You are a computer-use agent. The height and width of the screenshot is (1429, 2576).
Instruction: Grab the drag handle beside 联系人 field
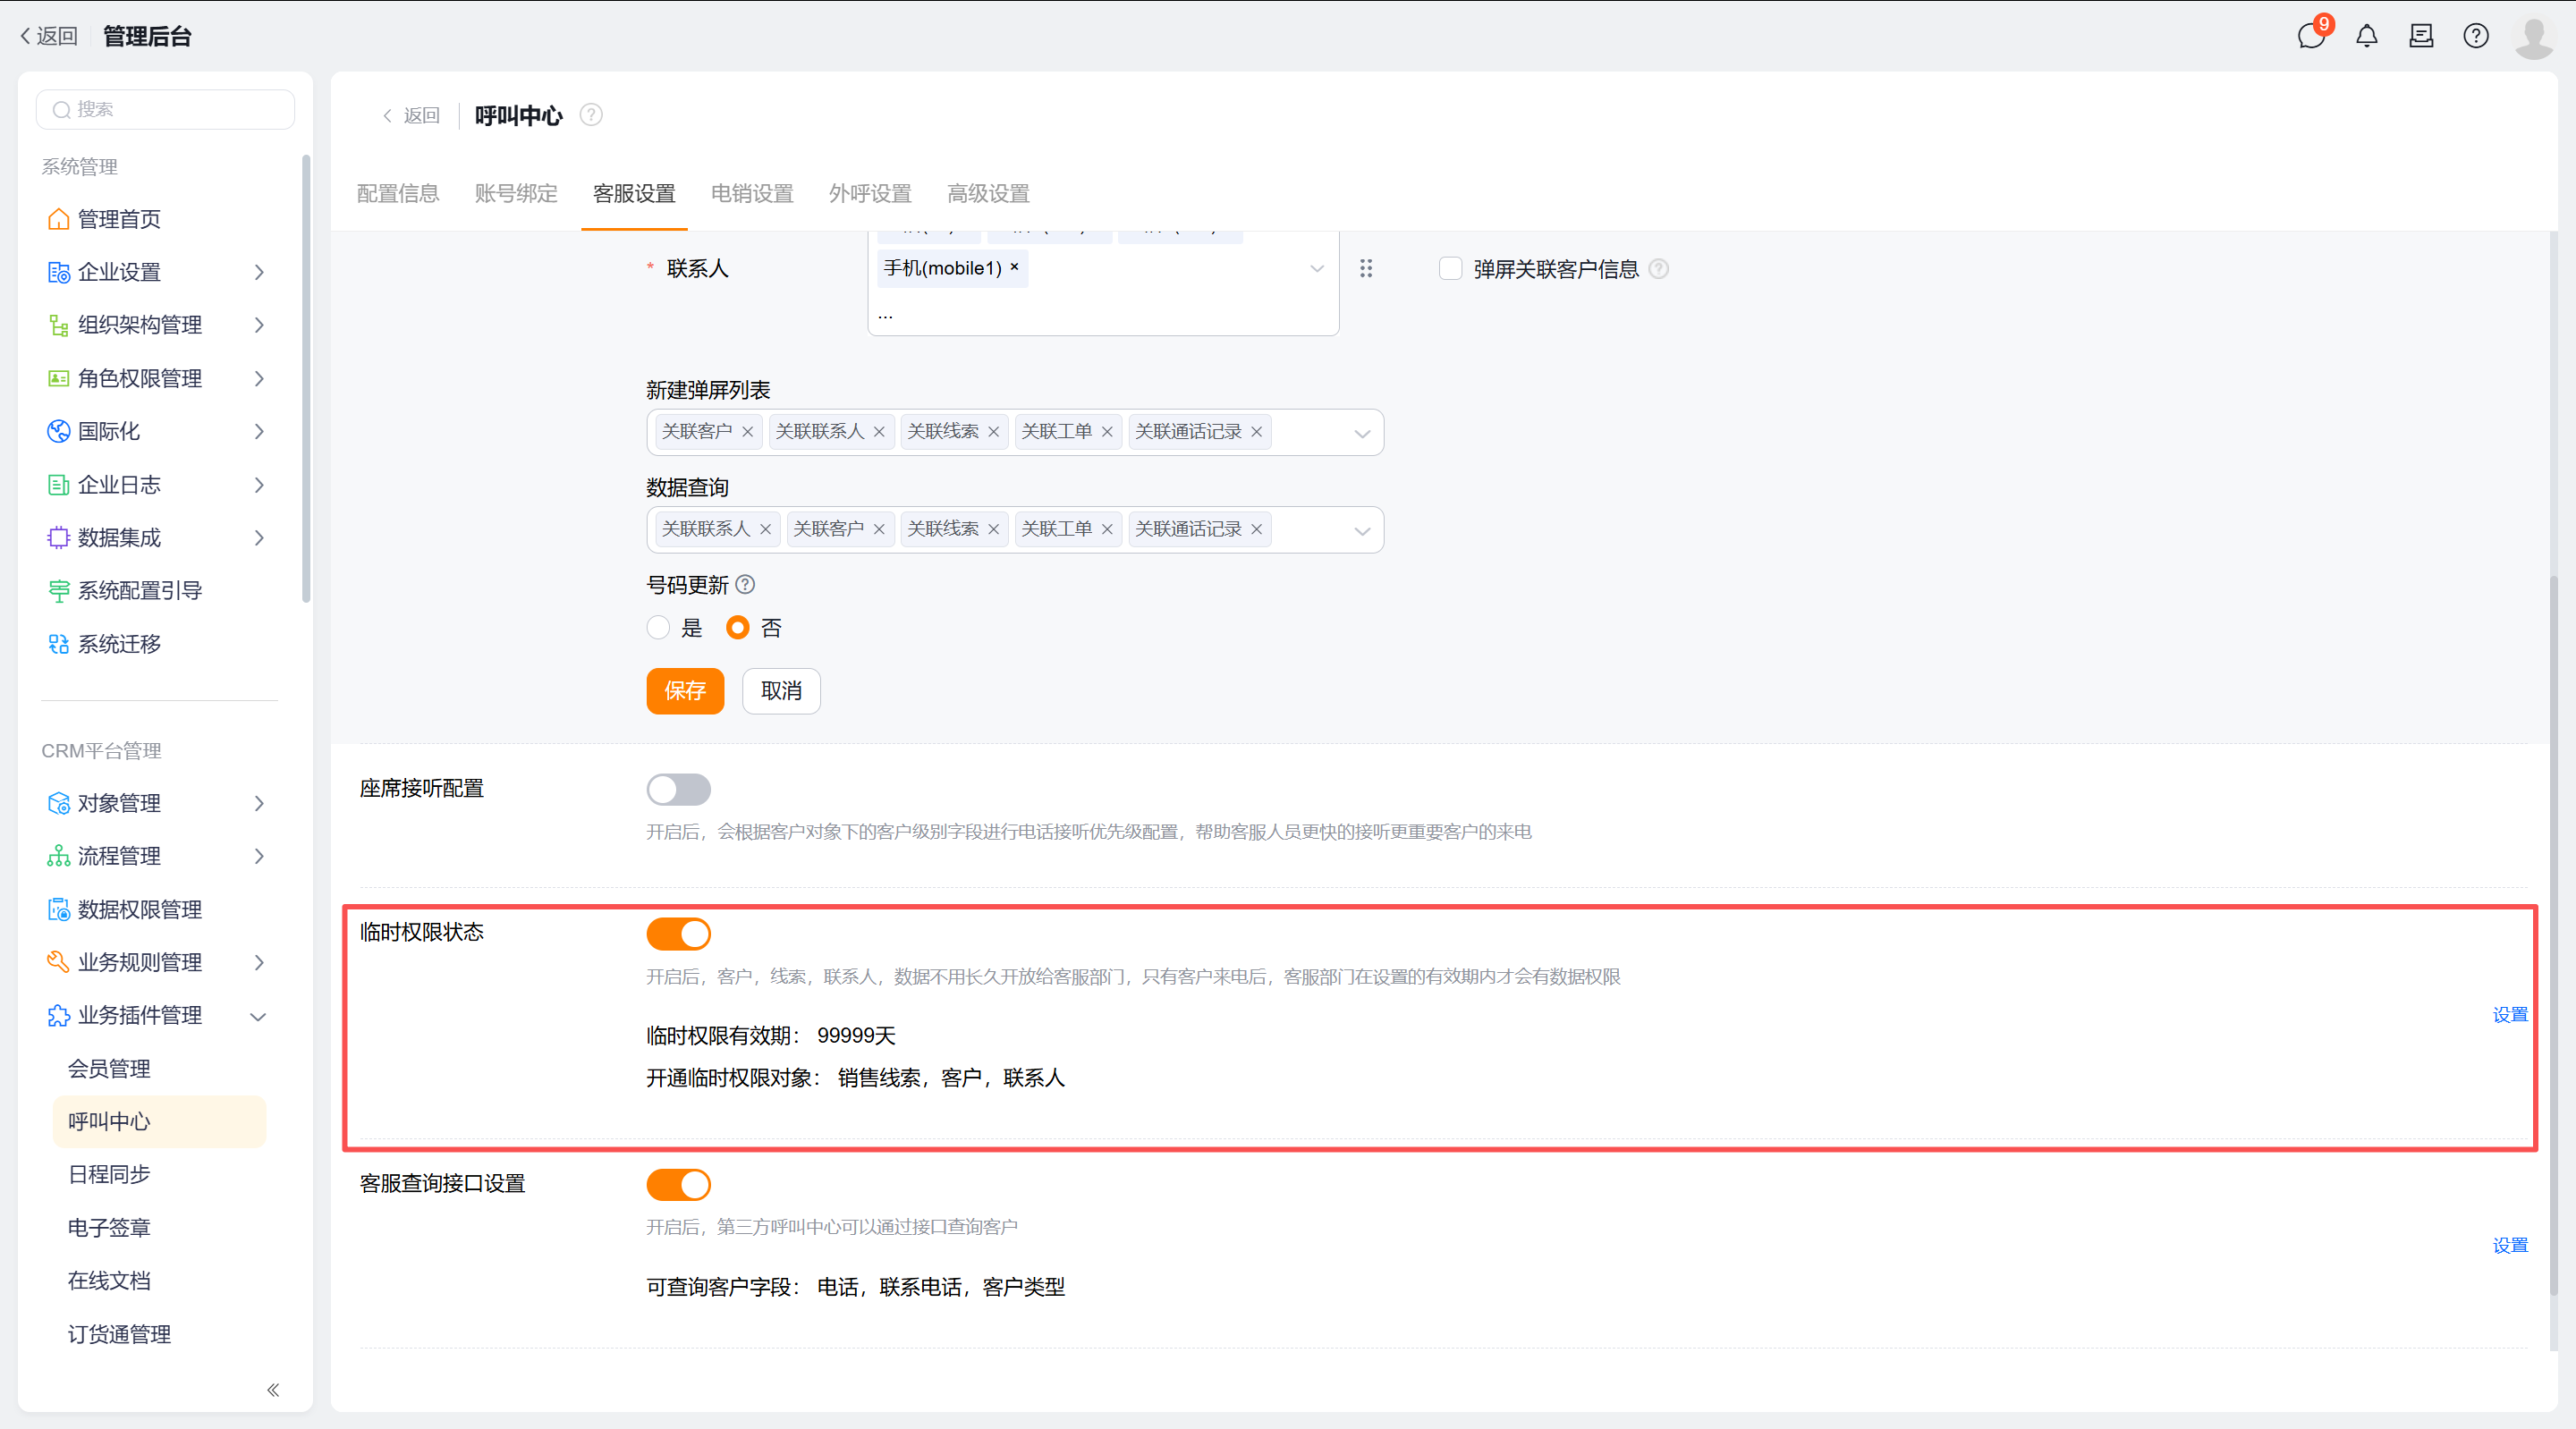pyautogui.click(x=1366, y=268)
